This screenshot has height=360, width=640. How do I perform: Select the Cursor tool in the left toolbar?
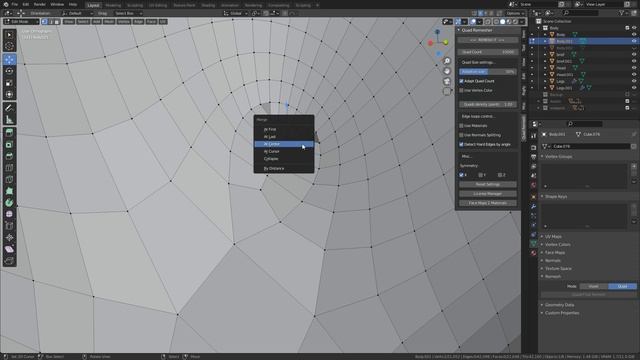9,46
